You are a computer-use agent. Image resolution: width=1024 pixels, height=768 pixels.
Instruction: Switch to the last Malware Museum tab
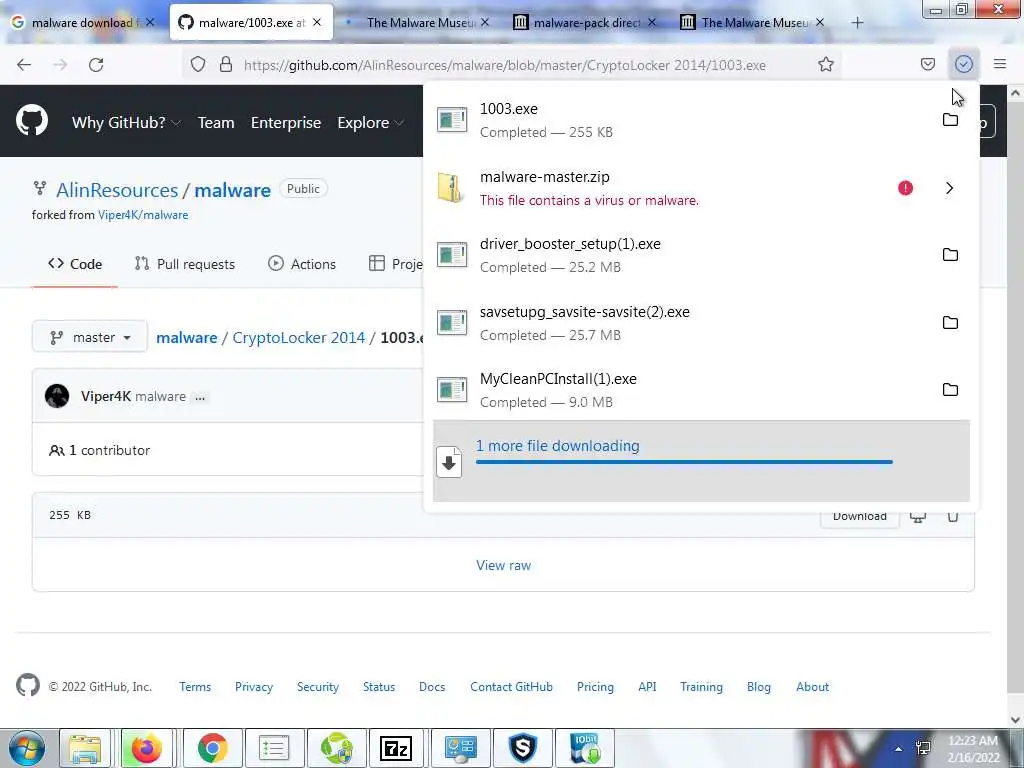click(751, 23)
